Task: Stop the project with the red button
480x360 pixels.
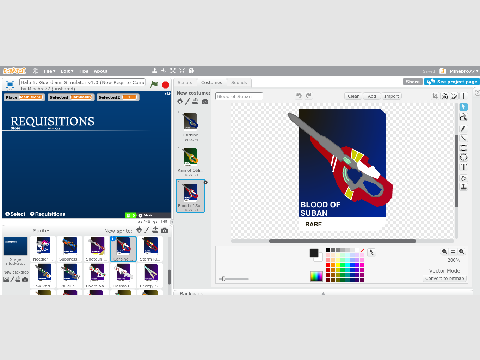Action: click(165, 85)
